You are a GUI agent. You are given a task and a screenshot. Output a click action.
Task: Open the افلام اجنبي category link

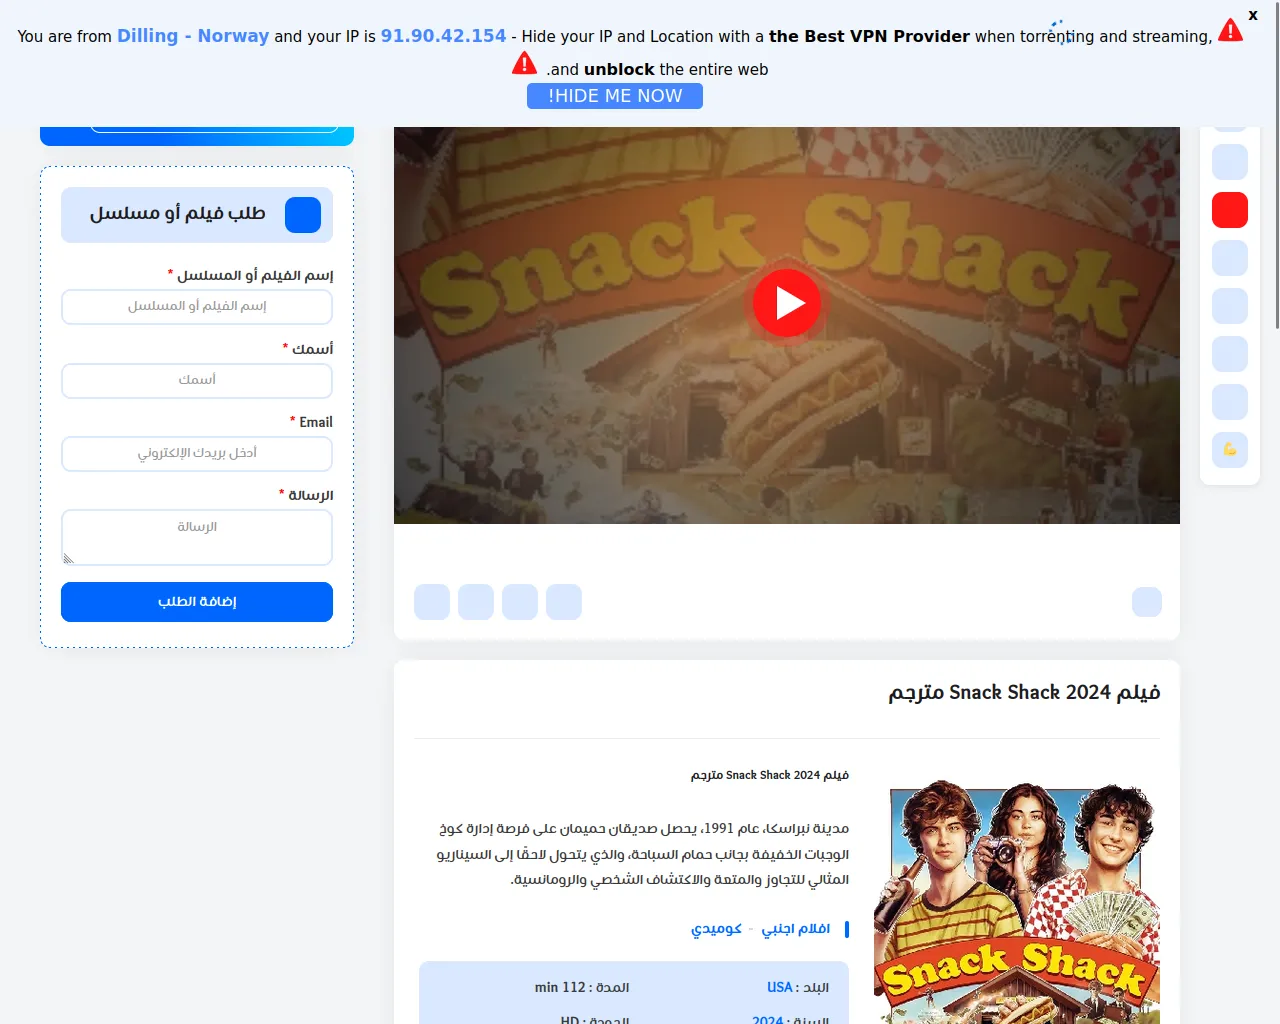point(796,929)
